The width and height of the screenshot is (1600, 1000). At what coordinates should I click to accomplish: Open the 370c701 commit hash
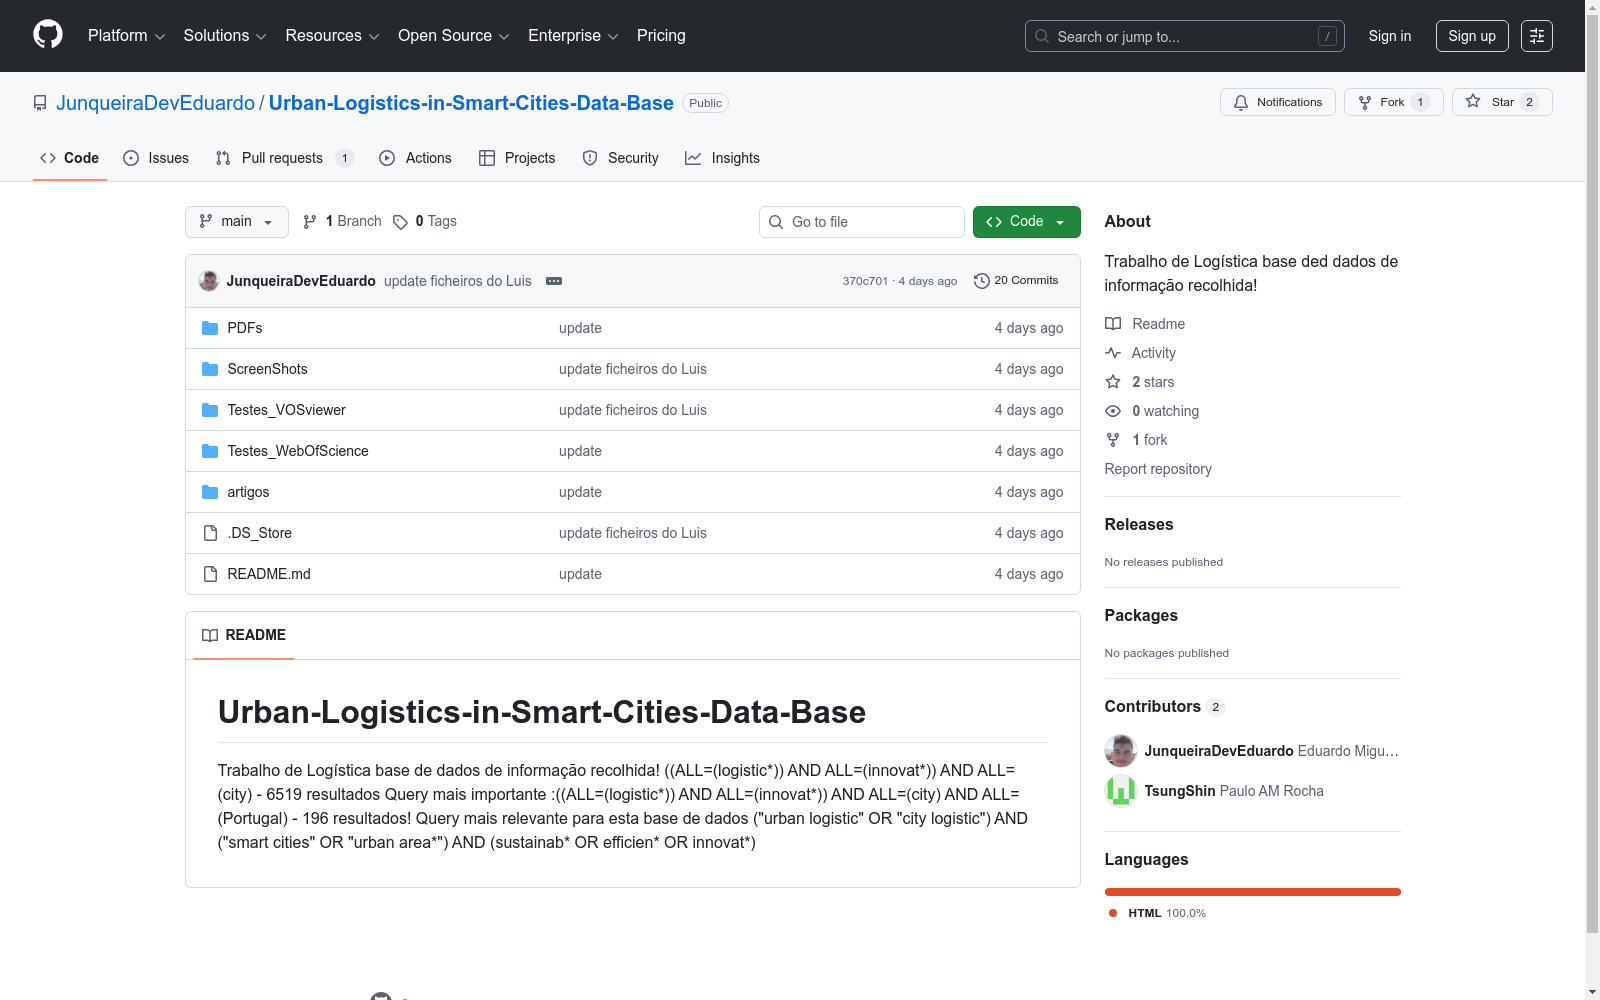pos(865,281)
